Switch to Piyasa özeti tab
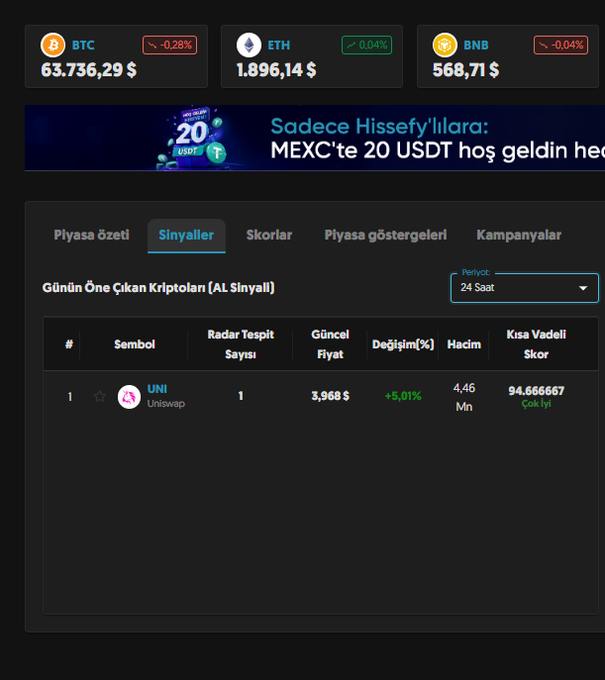This screenshot has height=680, width=605. pyautogui.click(x=92, y=235)
